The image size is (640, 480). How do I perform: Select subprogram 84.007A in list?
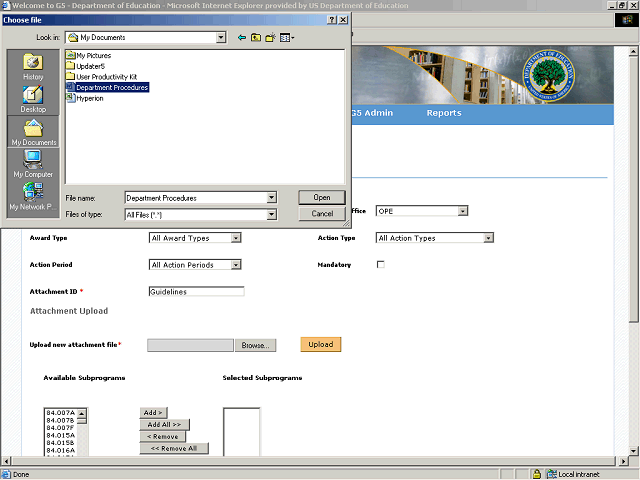60,413
